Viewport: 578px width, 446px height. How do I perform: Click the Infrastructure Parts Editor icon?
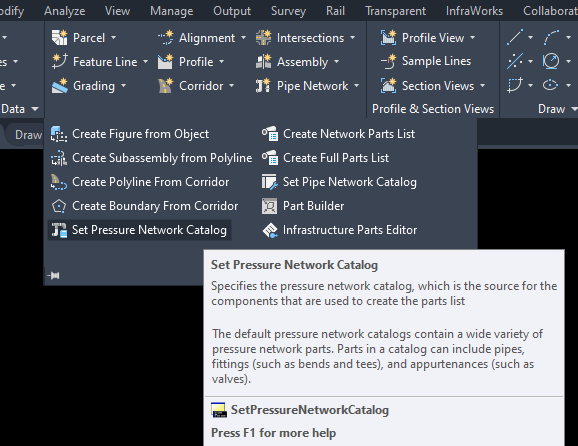[270, 230]
